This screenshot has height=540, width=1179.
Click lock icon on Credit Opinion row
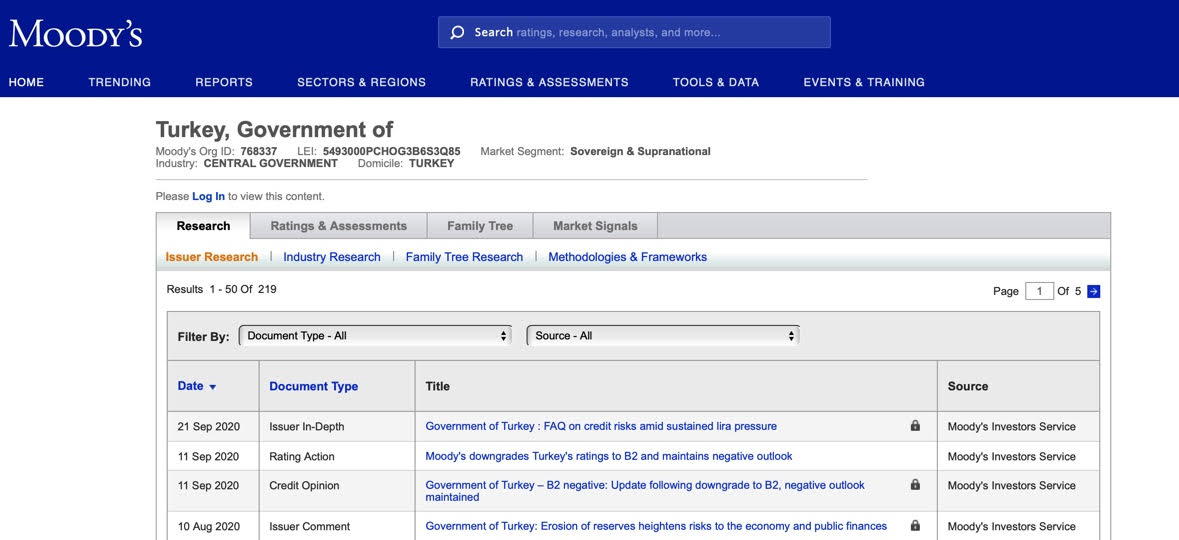915,485
